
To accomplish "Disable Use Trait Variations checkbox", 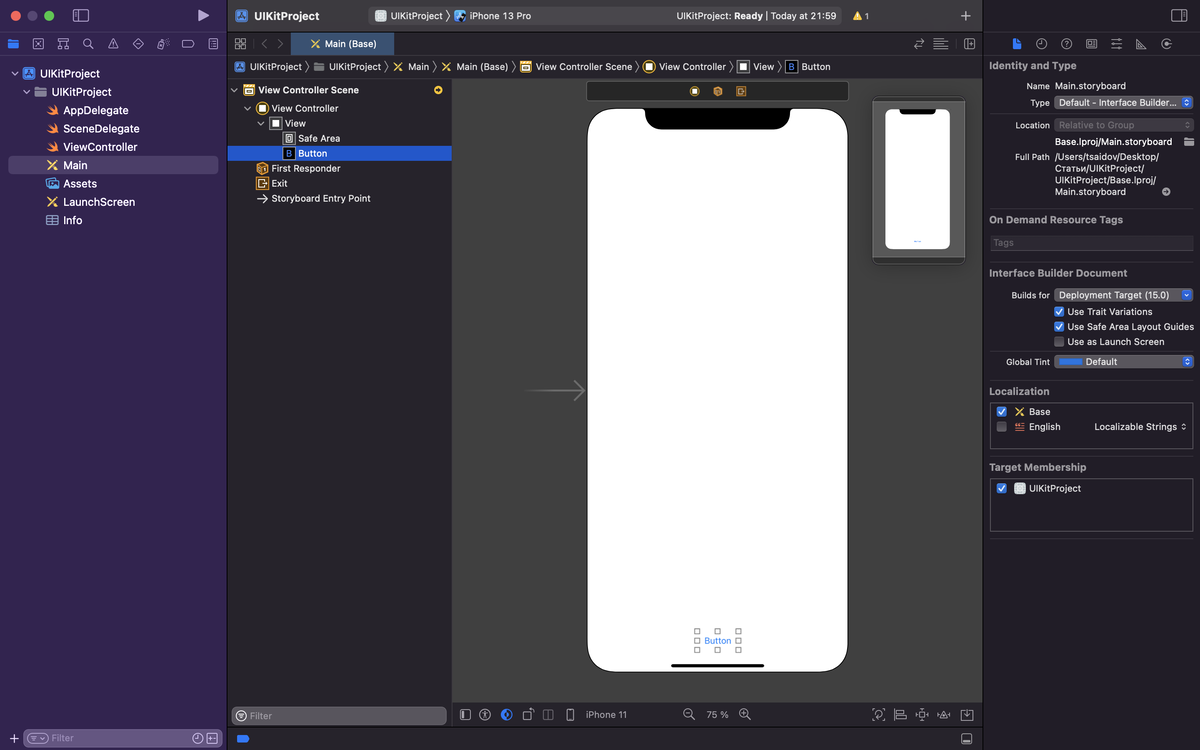I will (1059, 312).
